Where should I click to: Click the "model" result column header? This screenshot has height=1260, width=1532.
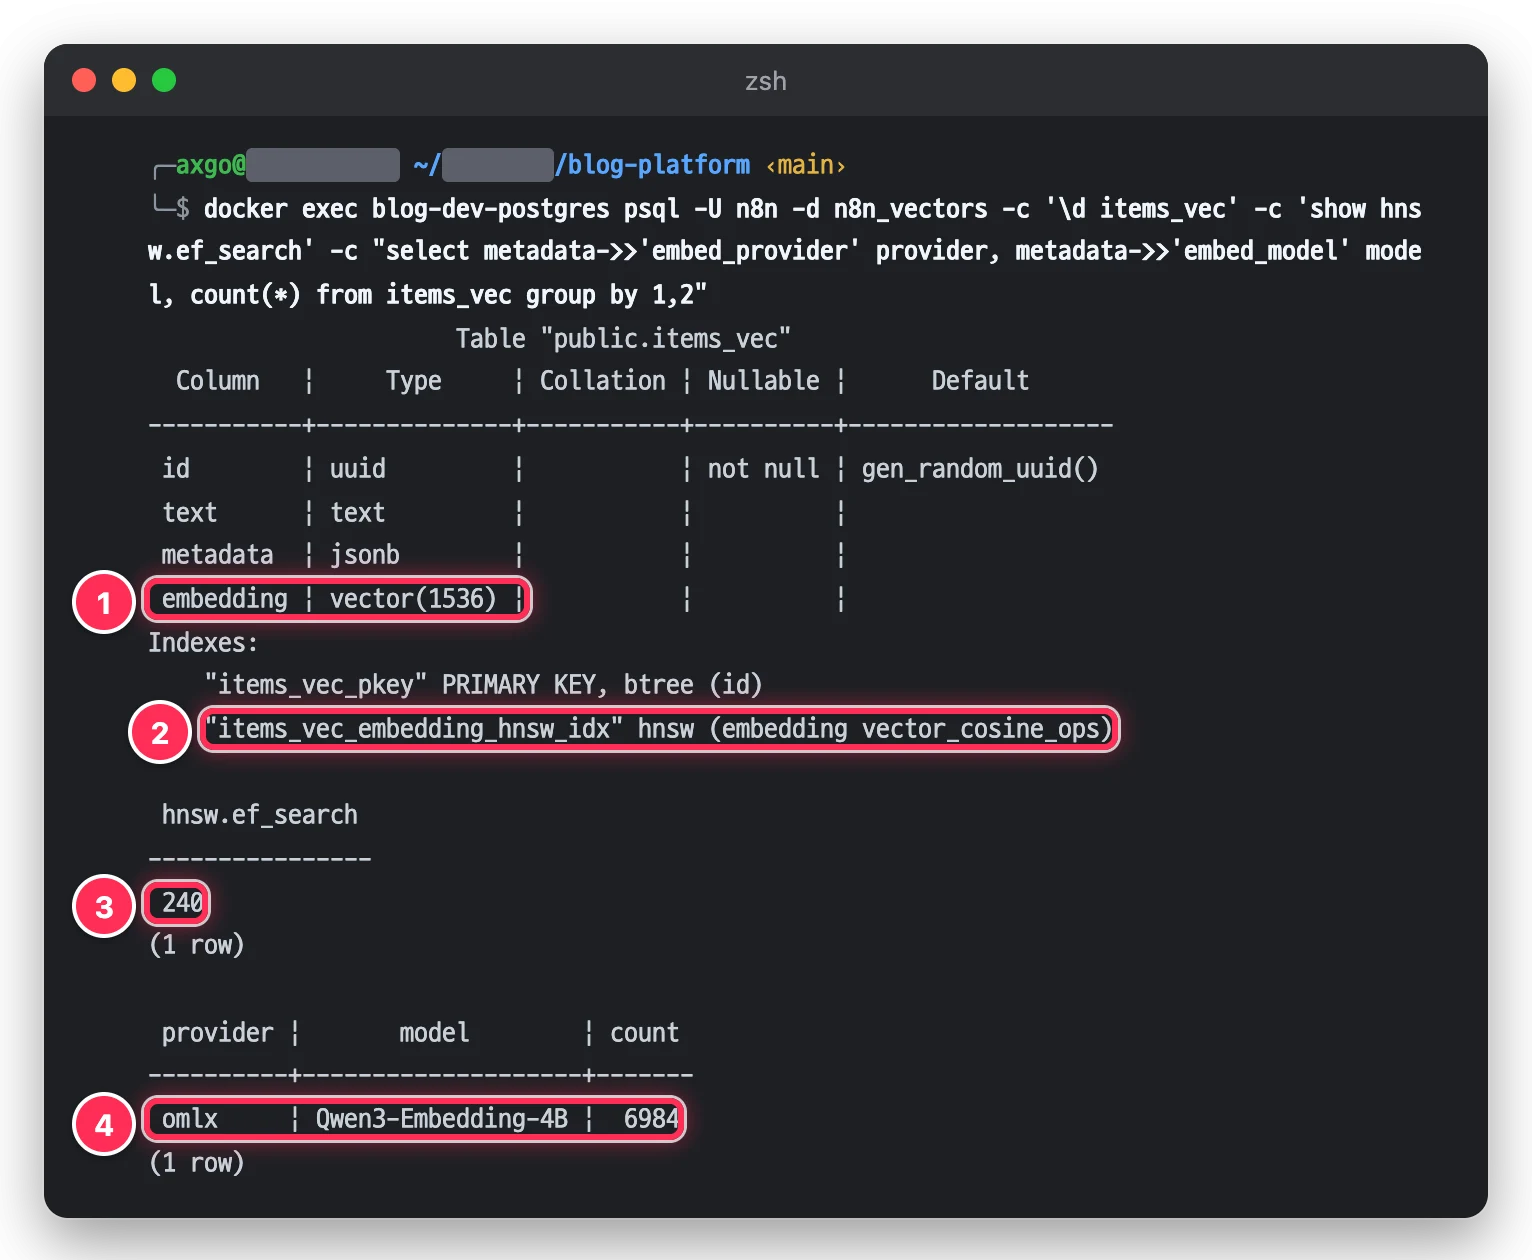point(435,1033)
